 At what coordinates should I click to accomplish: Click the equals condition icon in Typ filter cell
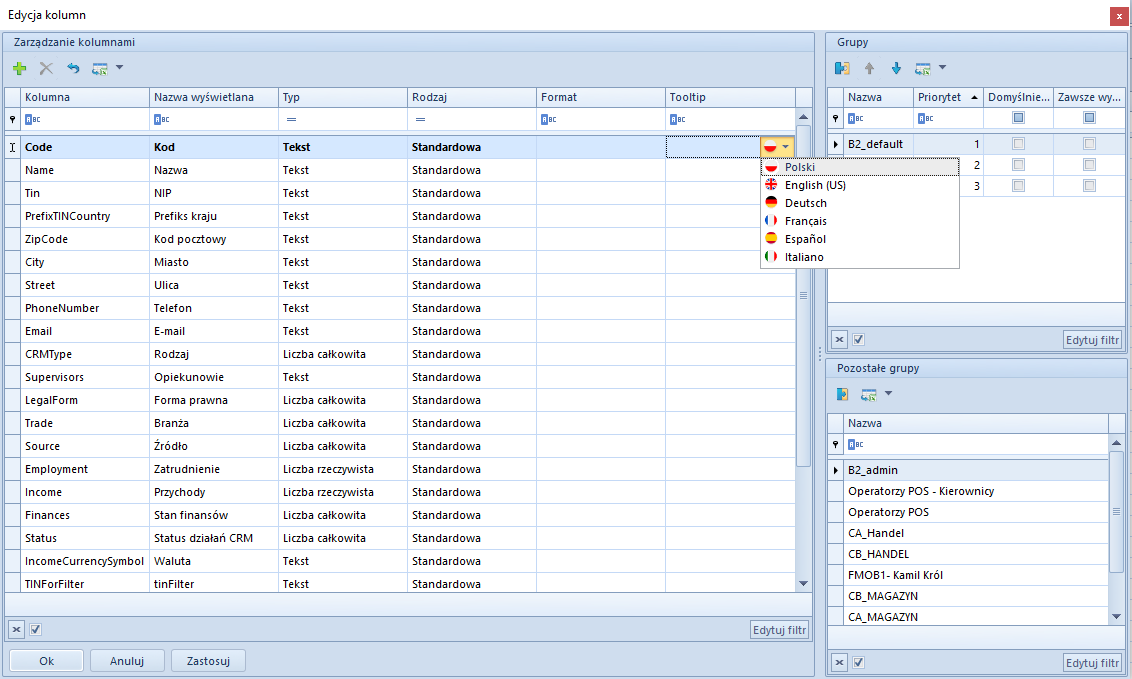click(291, 120)
